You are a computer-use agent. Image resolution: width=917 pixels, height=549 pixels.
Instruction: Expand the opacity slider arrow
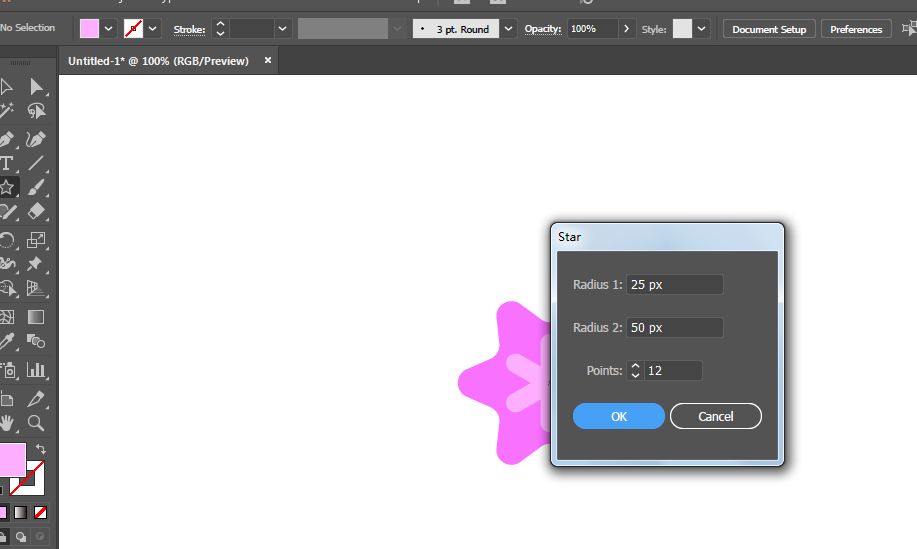pos(627,29)
